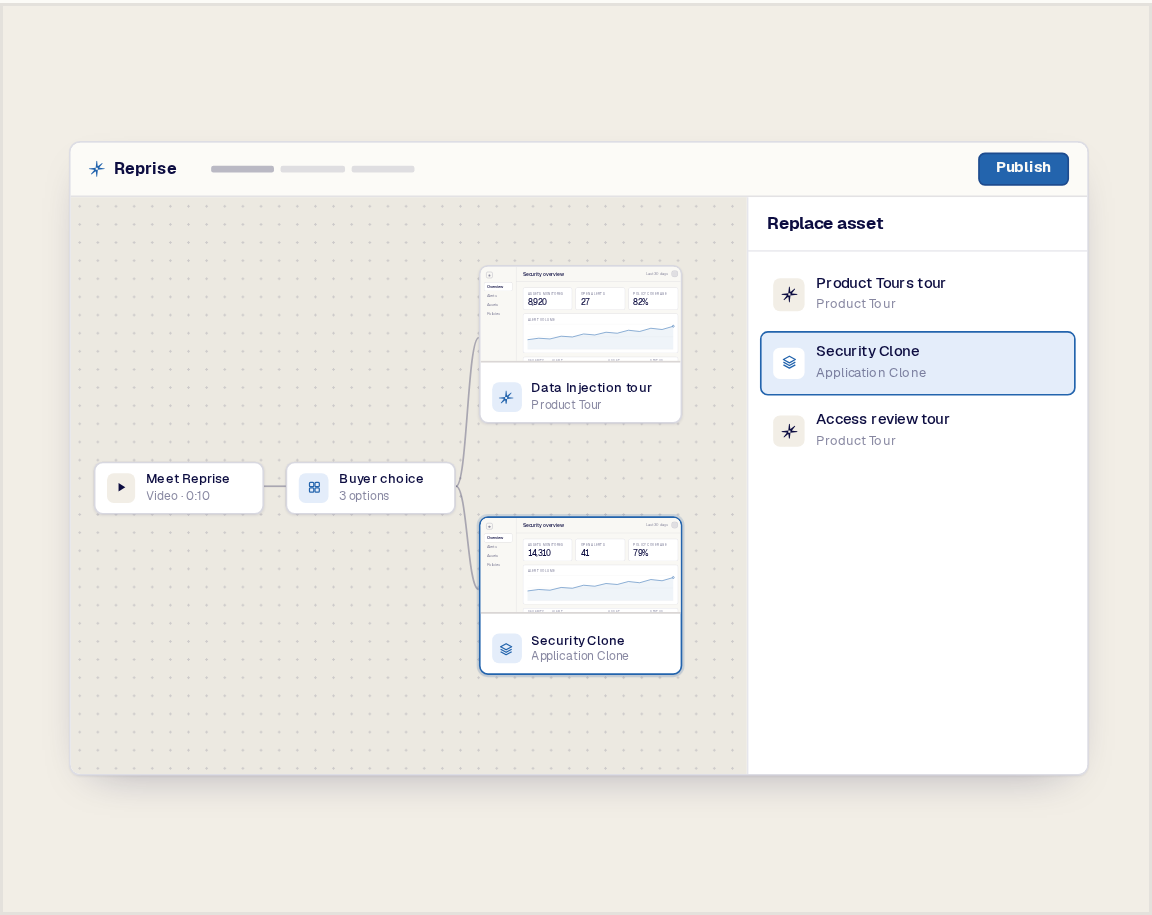Choose Security Clone in Replace asset list
Image resolution: width=1152 pixels, height=915 pixels.
pyautogui.click(x=918, y=363)
